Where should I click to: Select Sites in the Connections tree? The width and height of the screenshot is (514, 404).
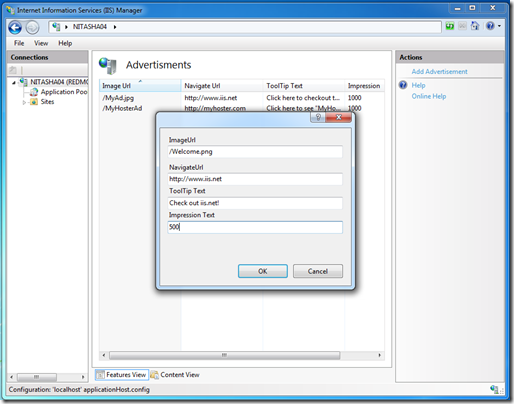pyautogui.click(x=47, y=102)
